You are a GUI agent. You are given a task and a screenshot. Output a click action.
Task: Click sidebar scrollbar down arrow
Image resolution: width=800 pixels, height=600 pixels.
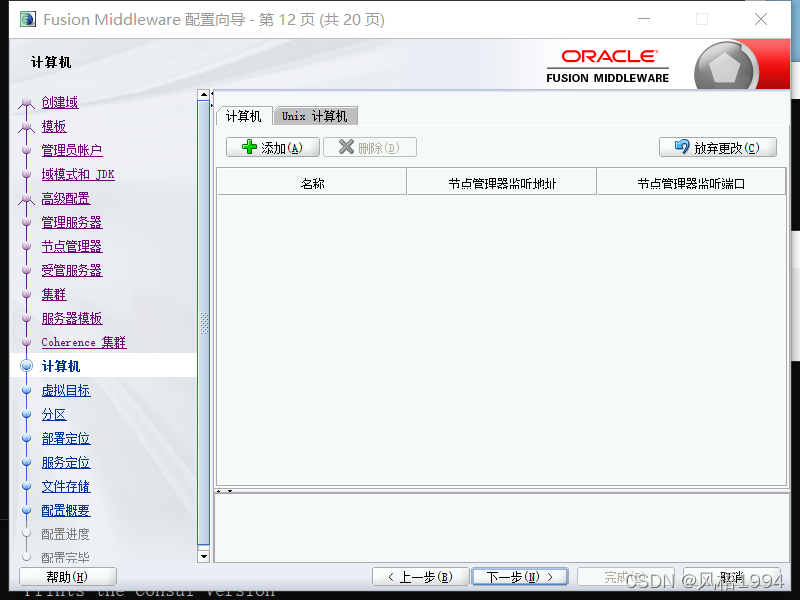click(204, 556)
